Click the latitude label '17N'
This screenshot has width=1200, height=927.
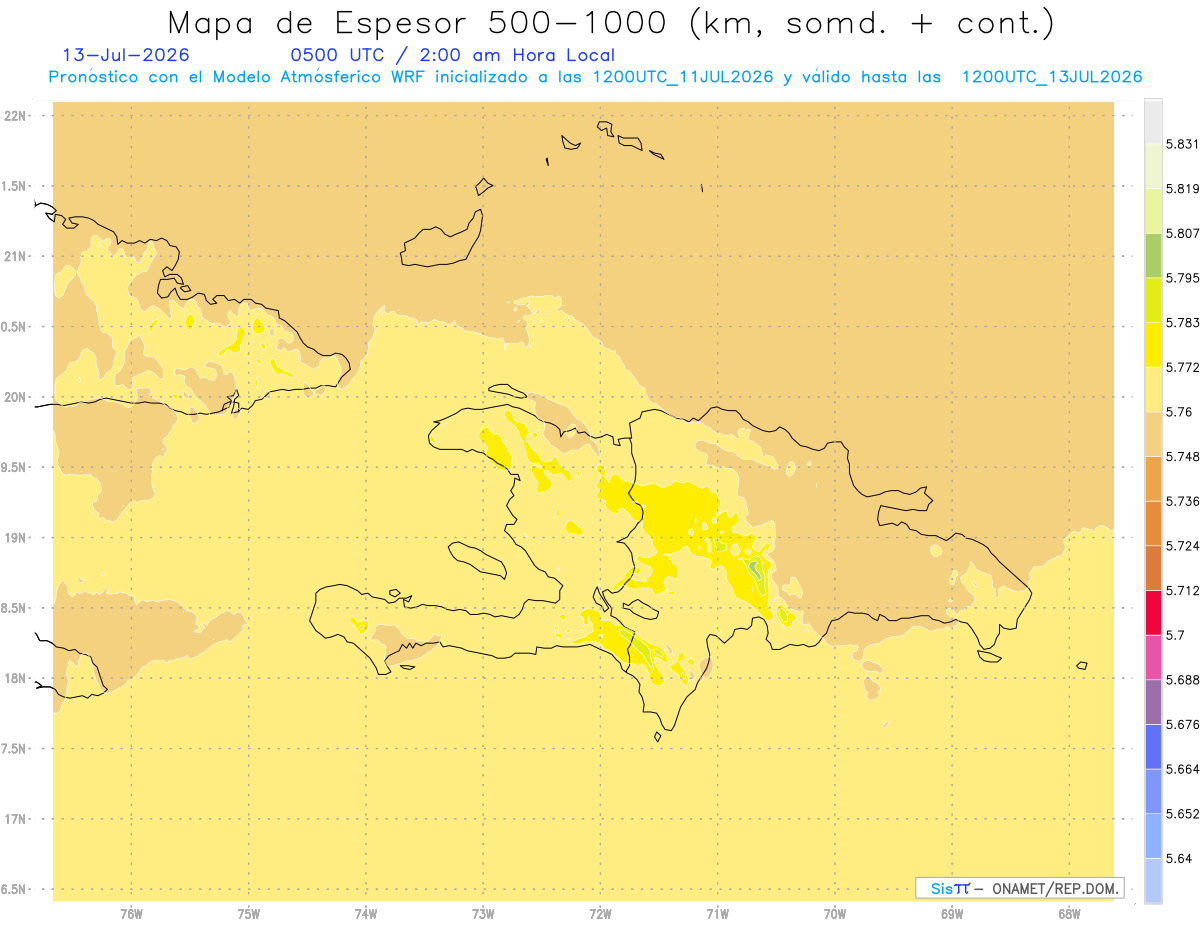pyautogui.click(x=15, y=819)
